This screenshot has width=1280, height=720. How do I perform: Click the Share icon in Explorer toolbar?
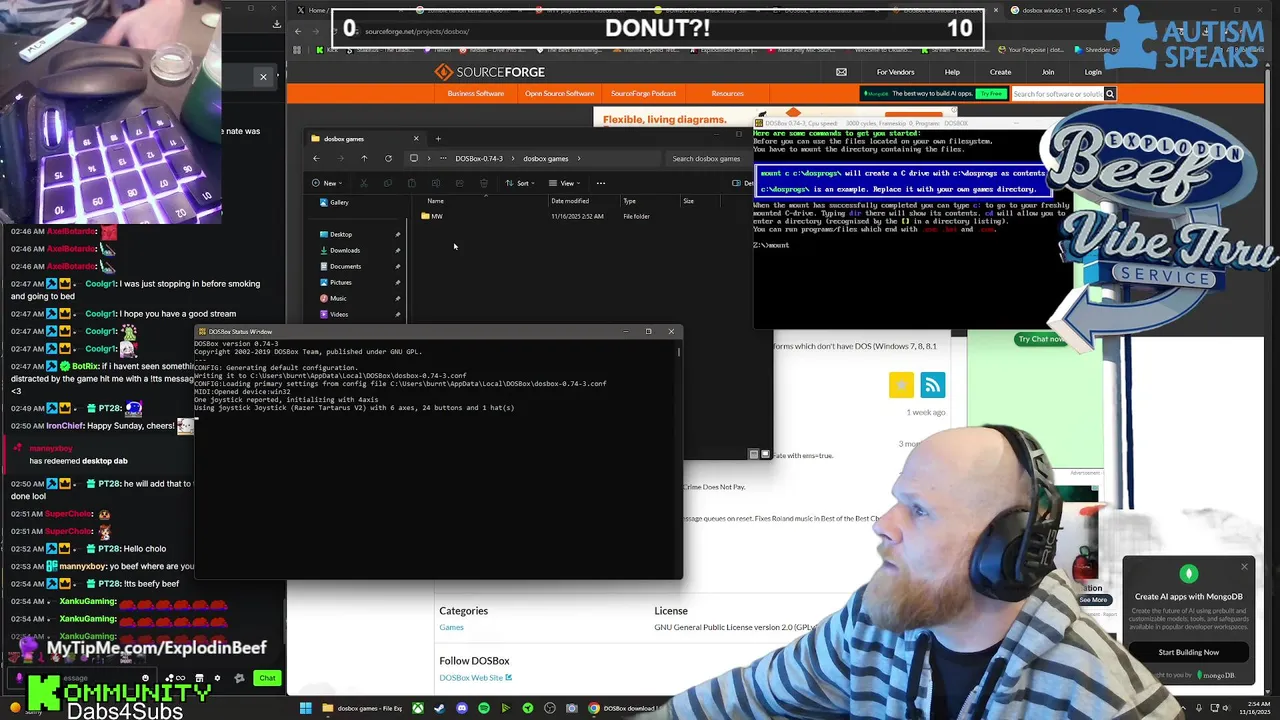tap(459, 183)
